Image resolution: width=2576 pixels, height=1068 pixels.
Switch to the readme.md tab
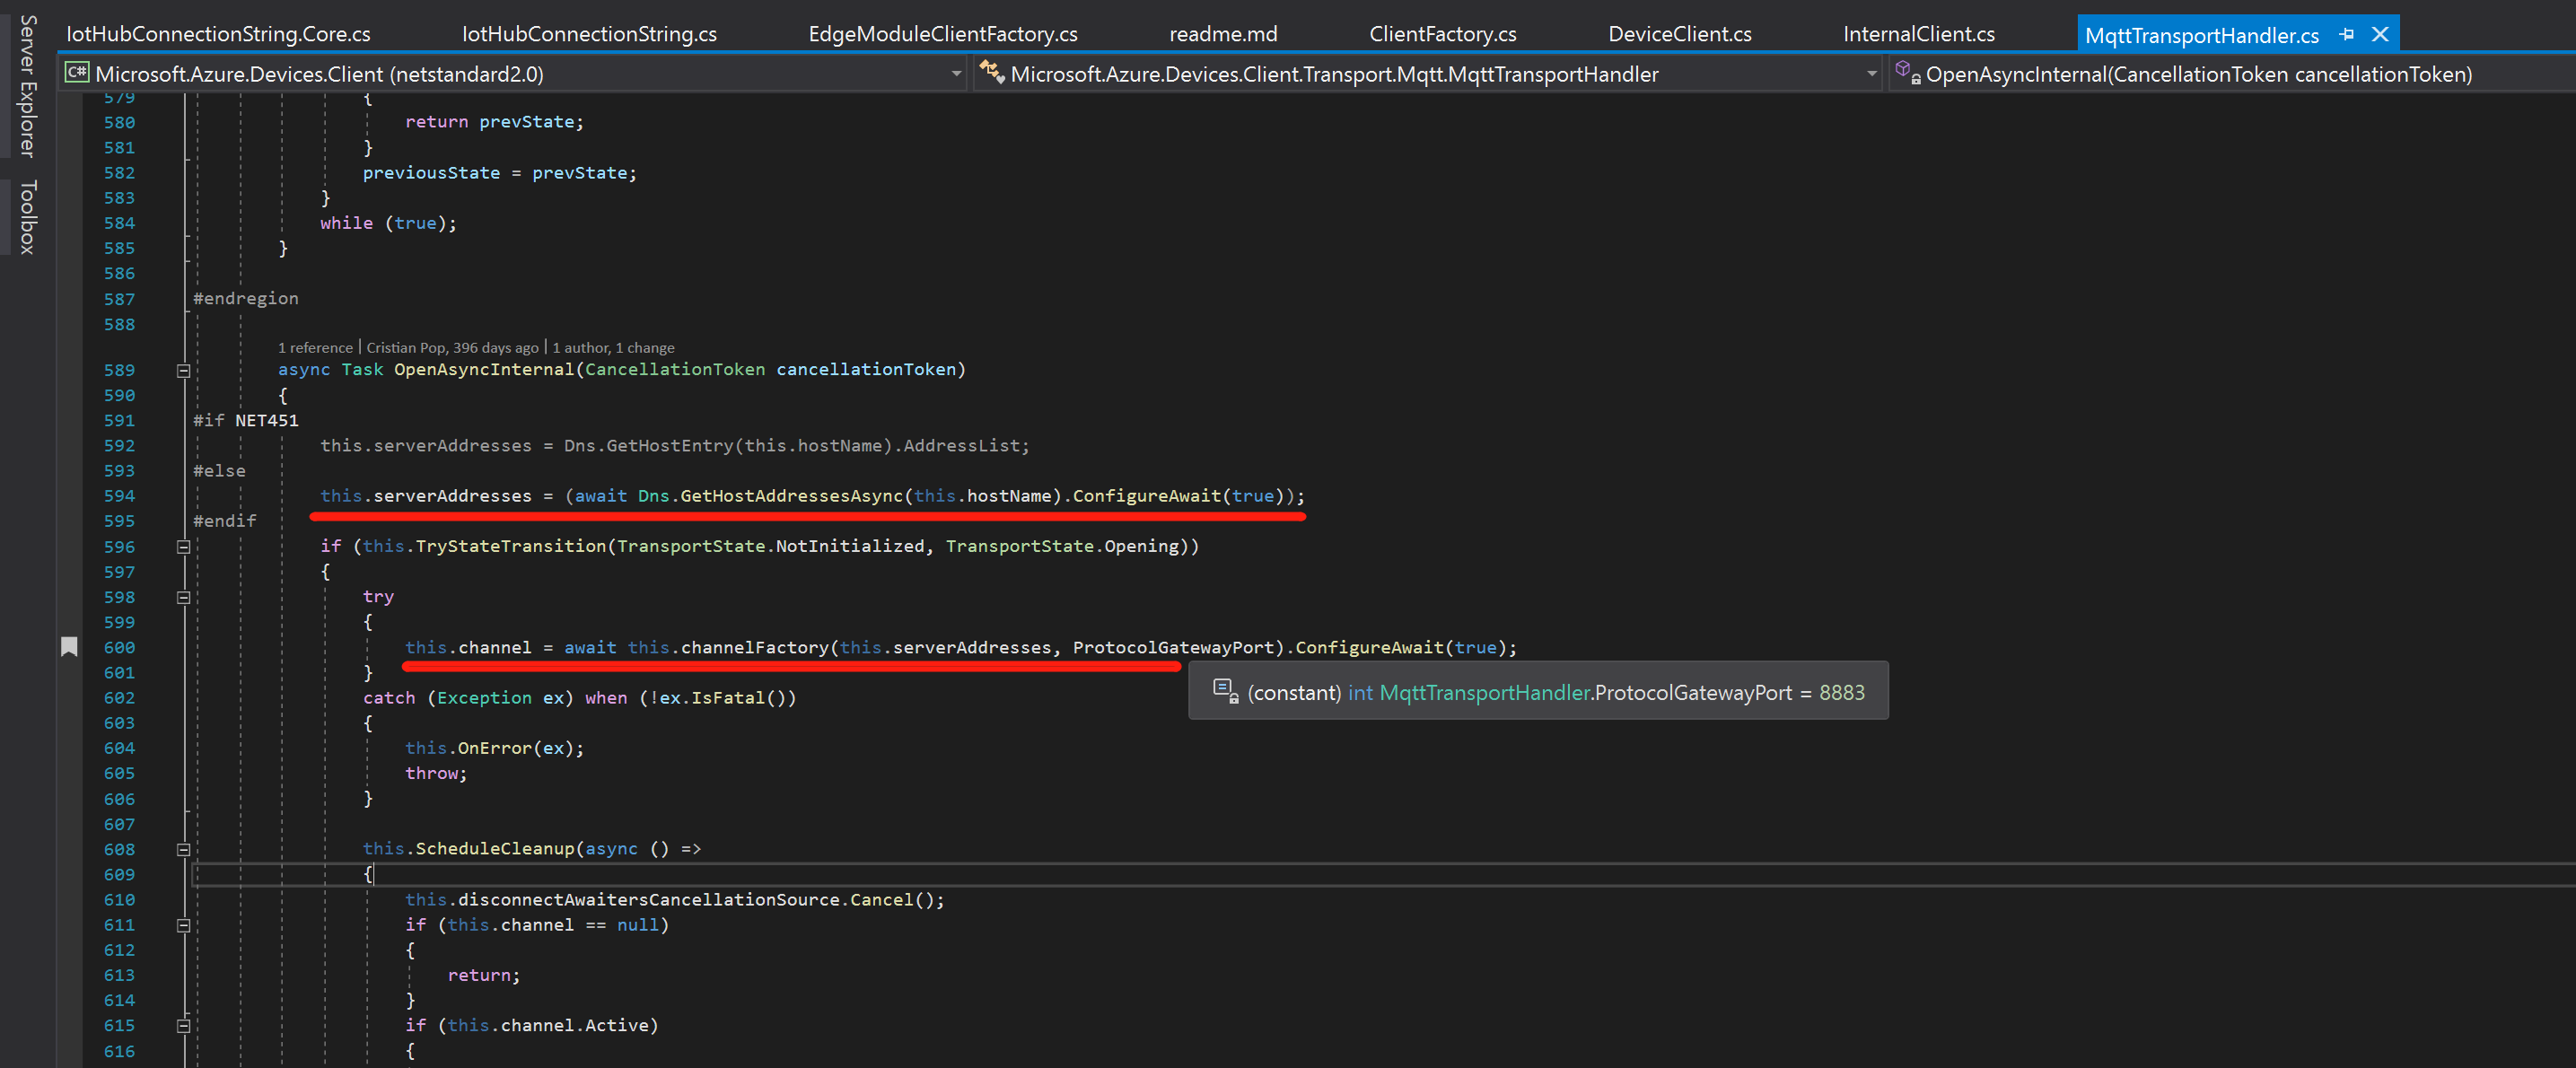pos(1223,33)
